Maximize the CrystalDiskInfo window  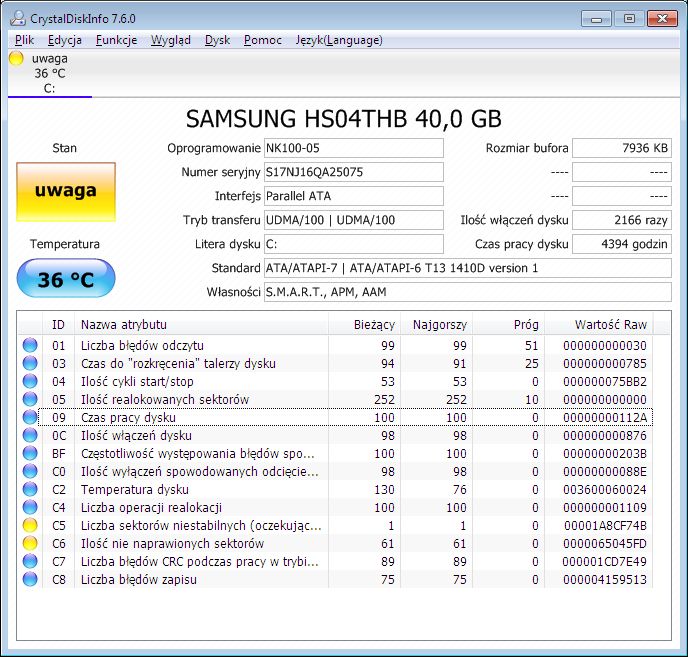(629, 19)
